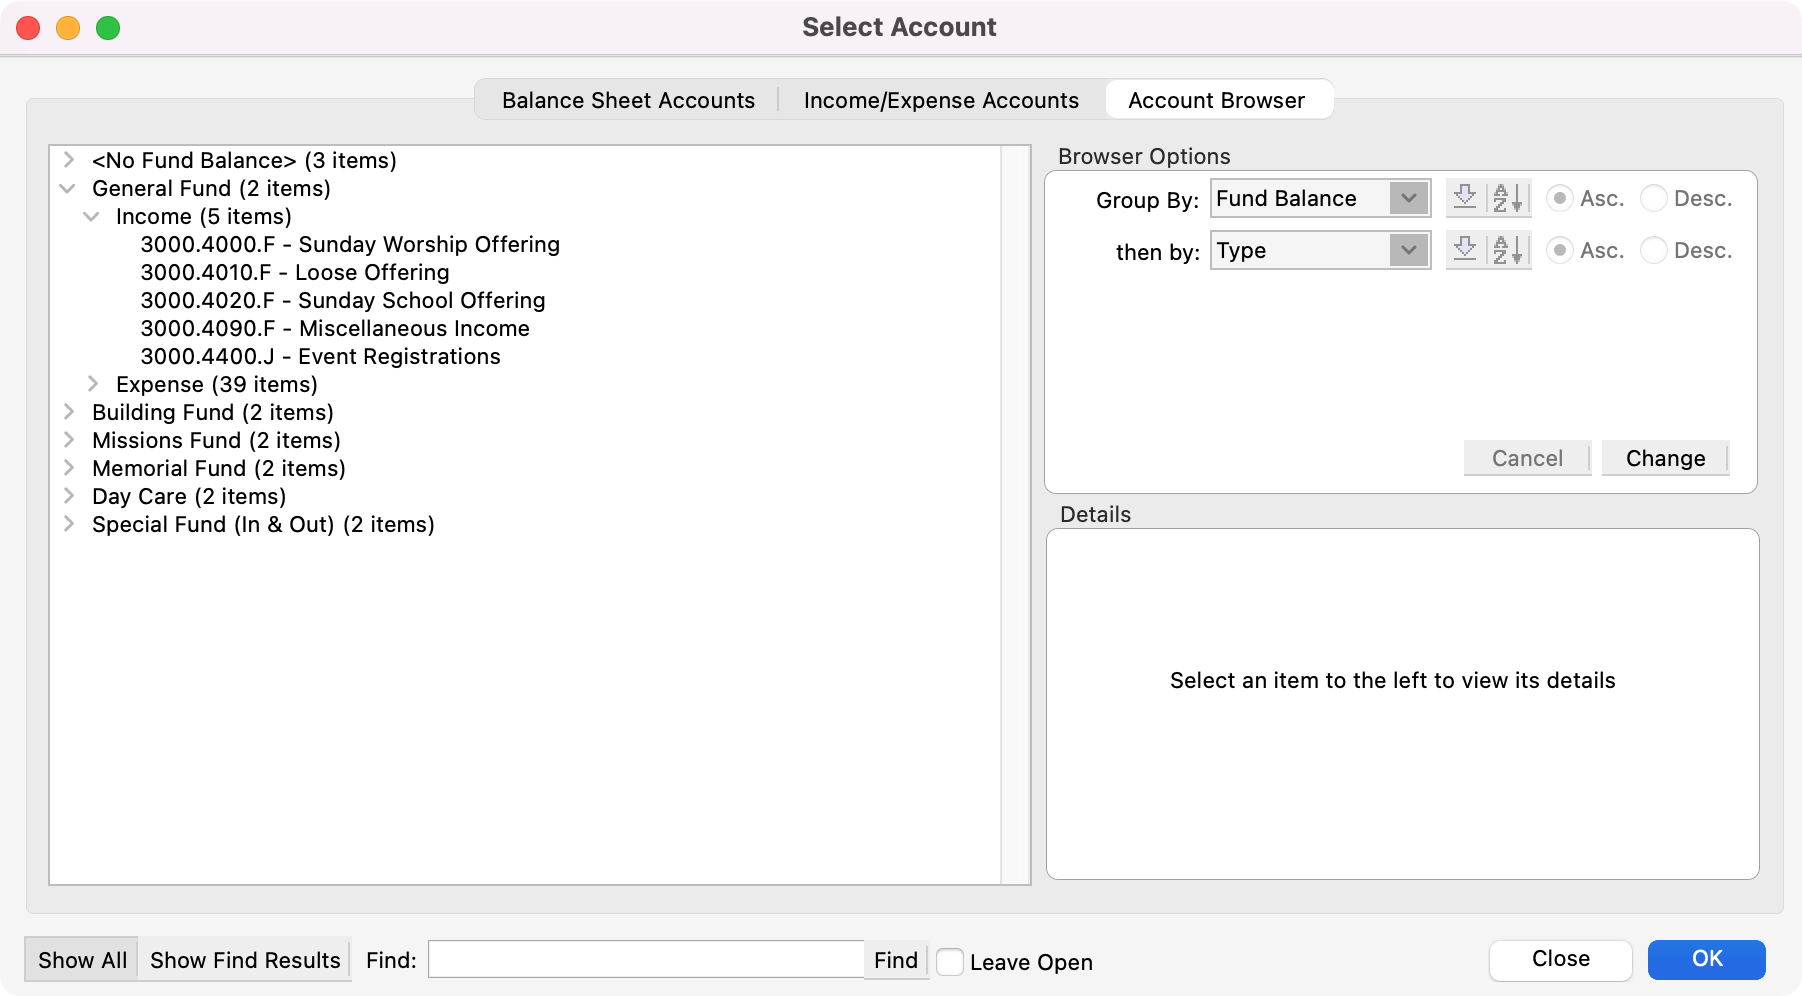Click the A-Z sort icon in then by row
The height and width of the screenshot is (996, 1802).
click(x=1508, y=250)
